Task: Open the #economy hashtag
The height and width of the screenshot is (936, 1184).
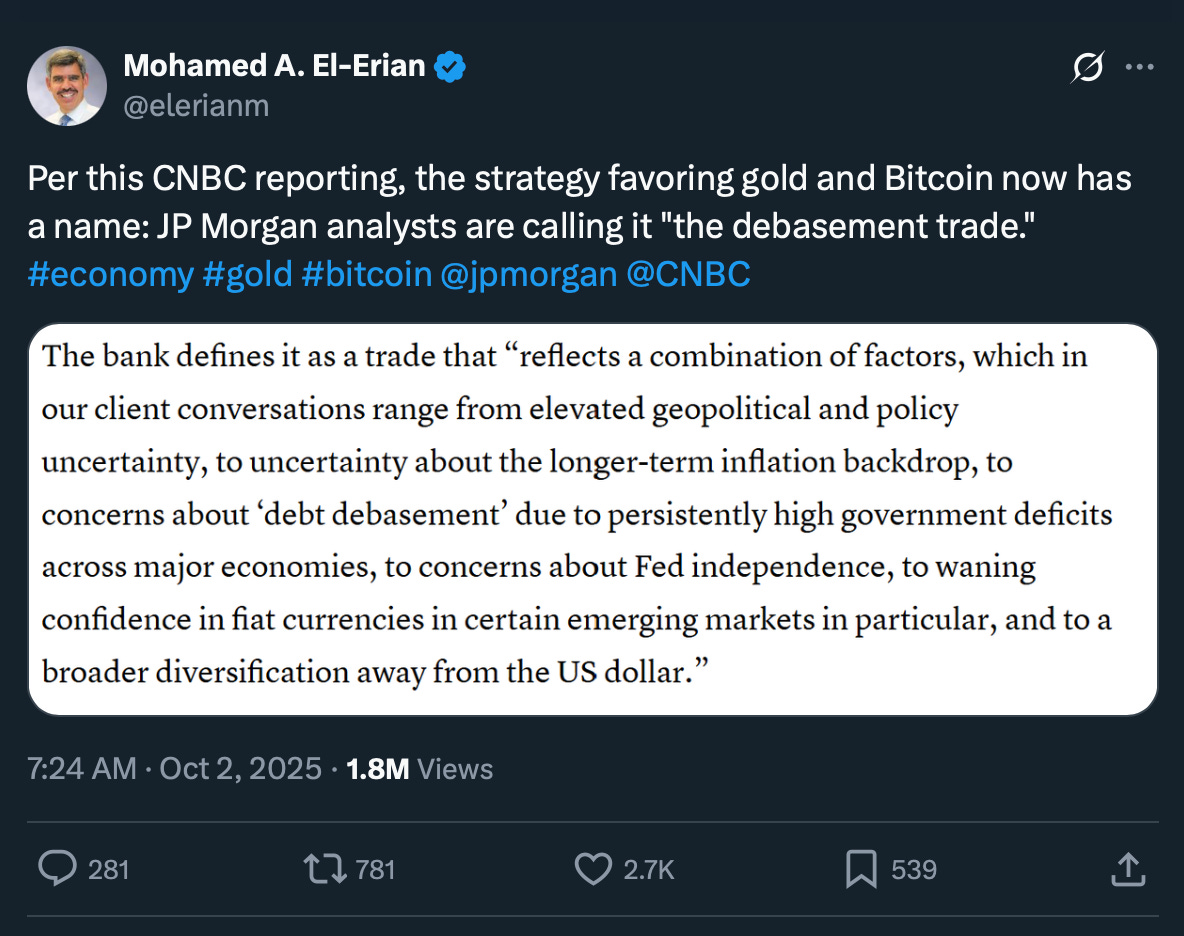Action: point(110,274)
